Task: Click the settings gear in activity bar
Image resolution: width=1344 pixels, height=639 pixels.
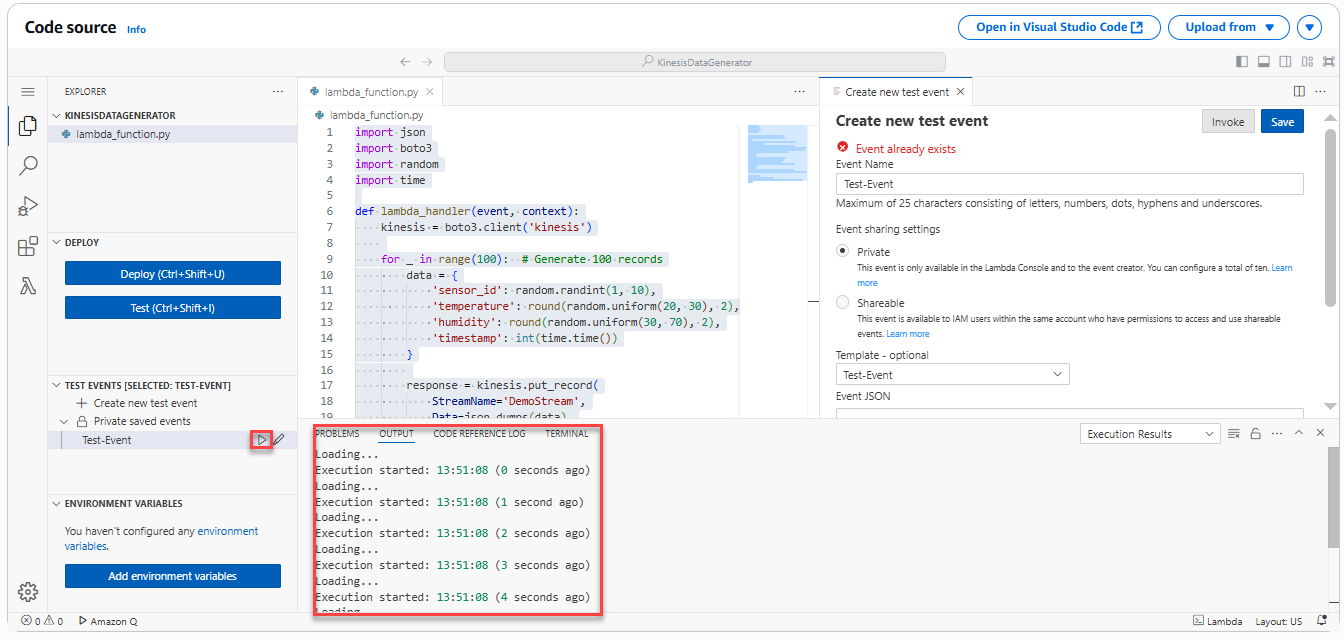Action: pyautogui.click(x=28, y=591)
